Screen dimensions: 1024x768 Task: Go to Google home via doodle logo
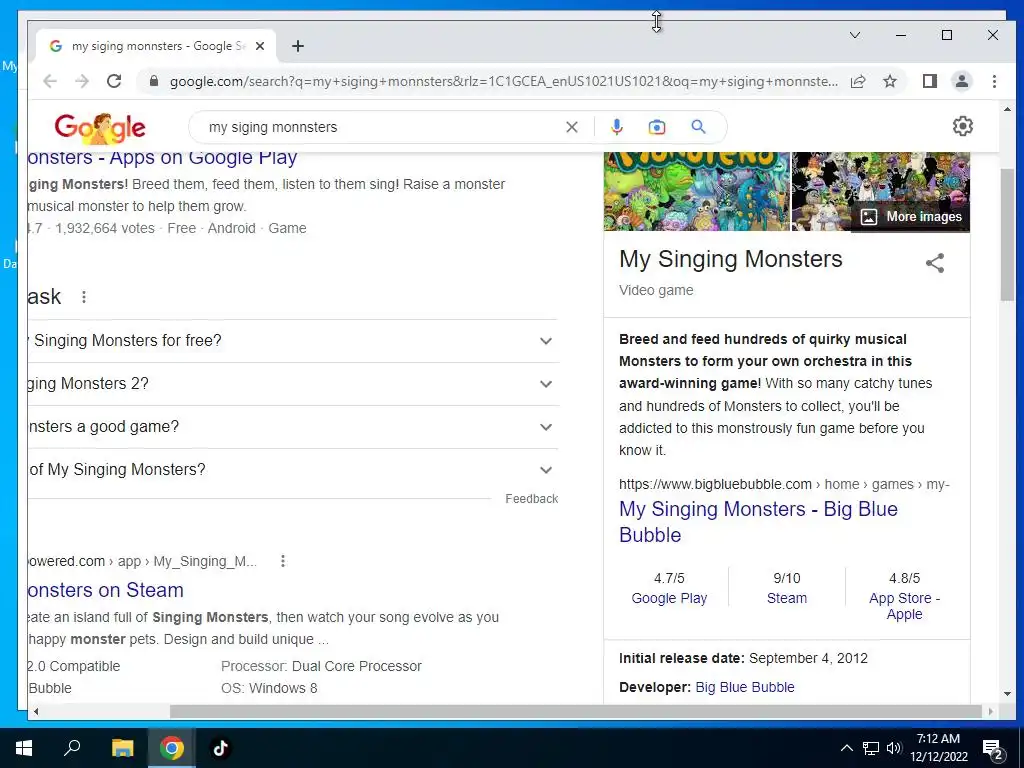[x=100, y=127]
